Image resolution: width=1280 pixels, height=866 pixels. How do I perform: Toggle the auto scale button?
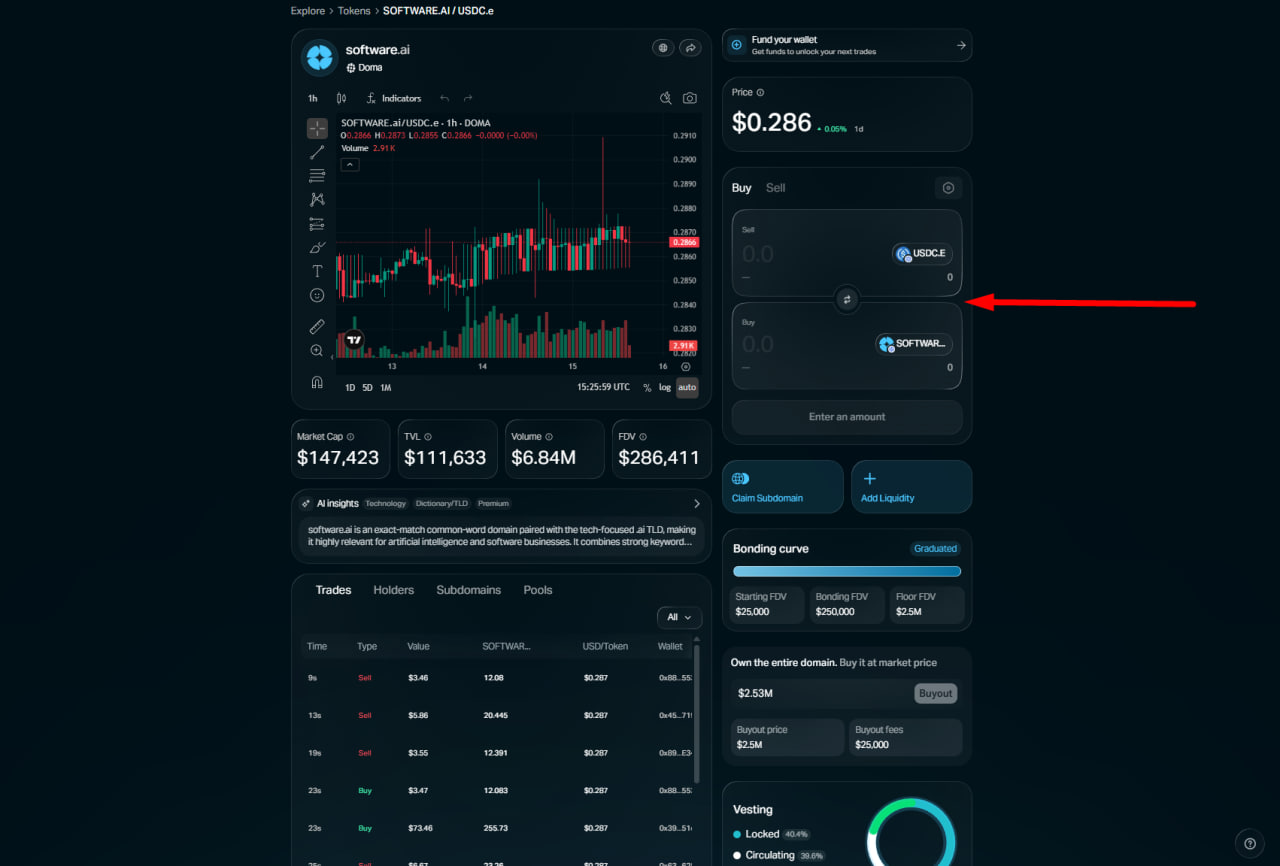[x=687, y=387]
